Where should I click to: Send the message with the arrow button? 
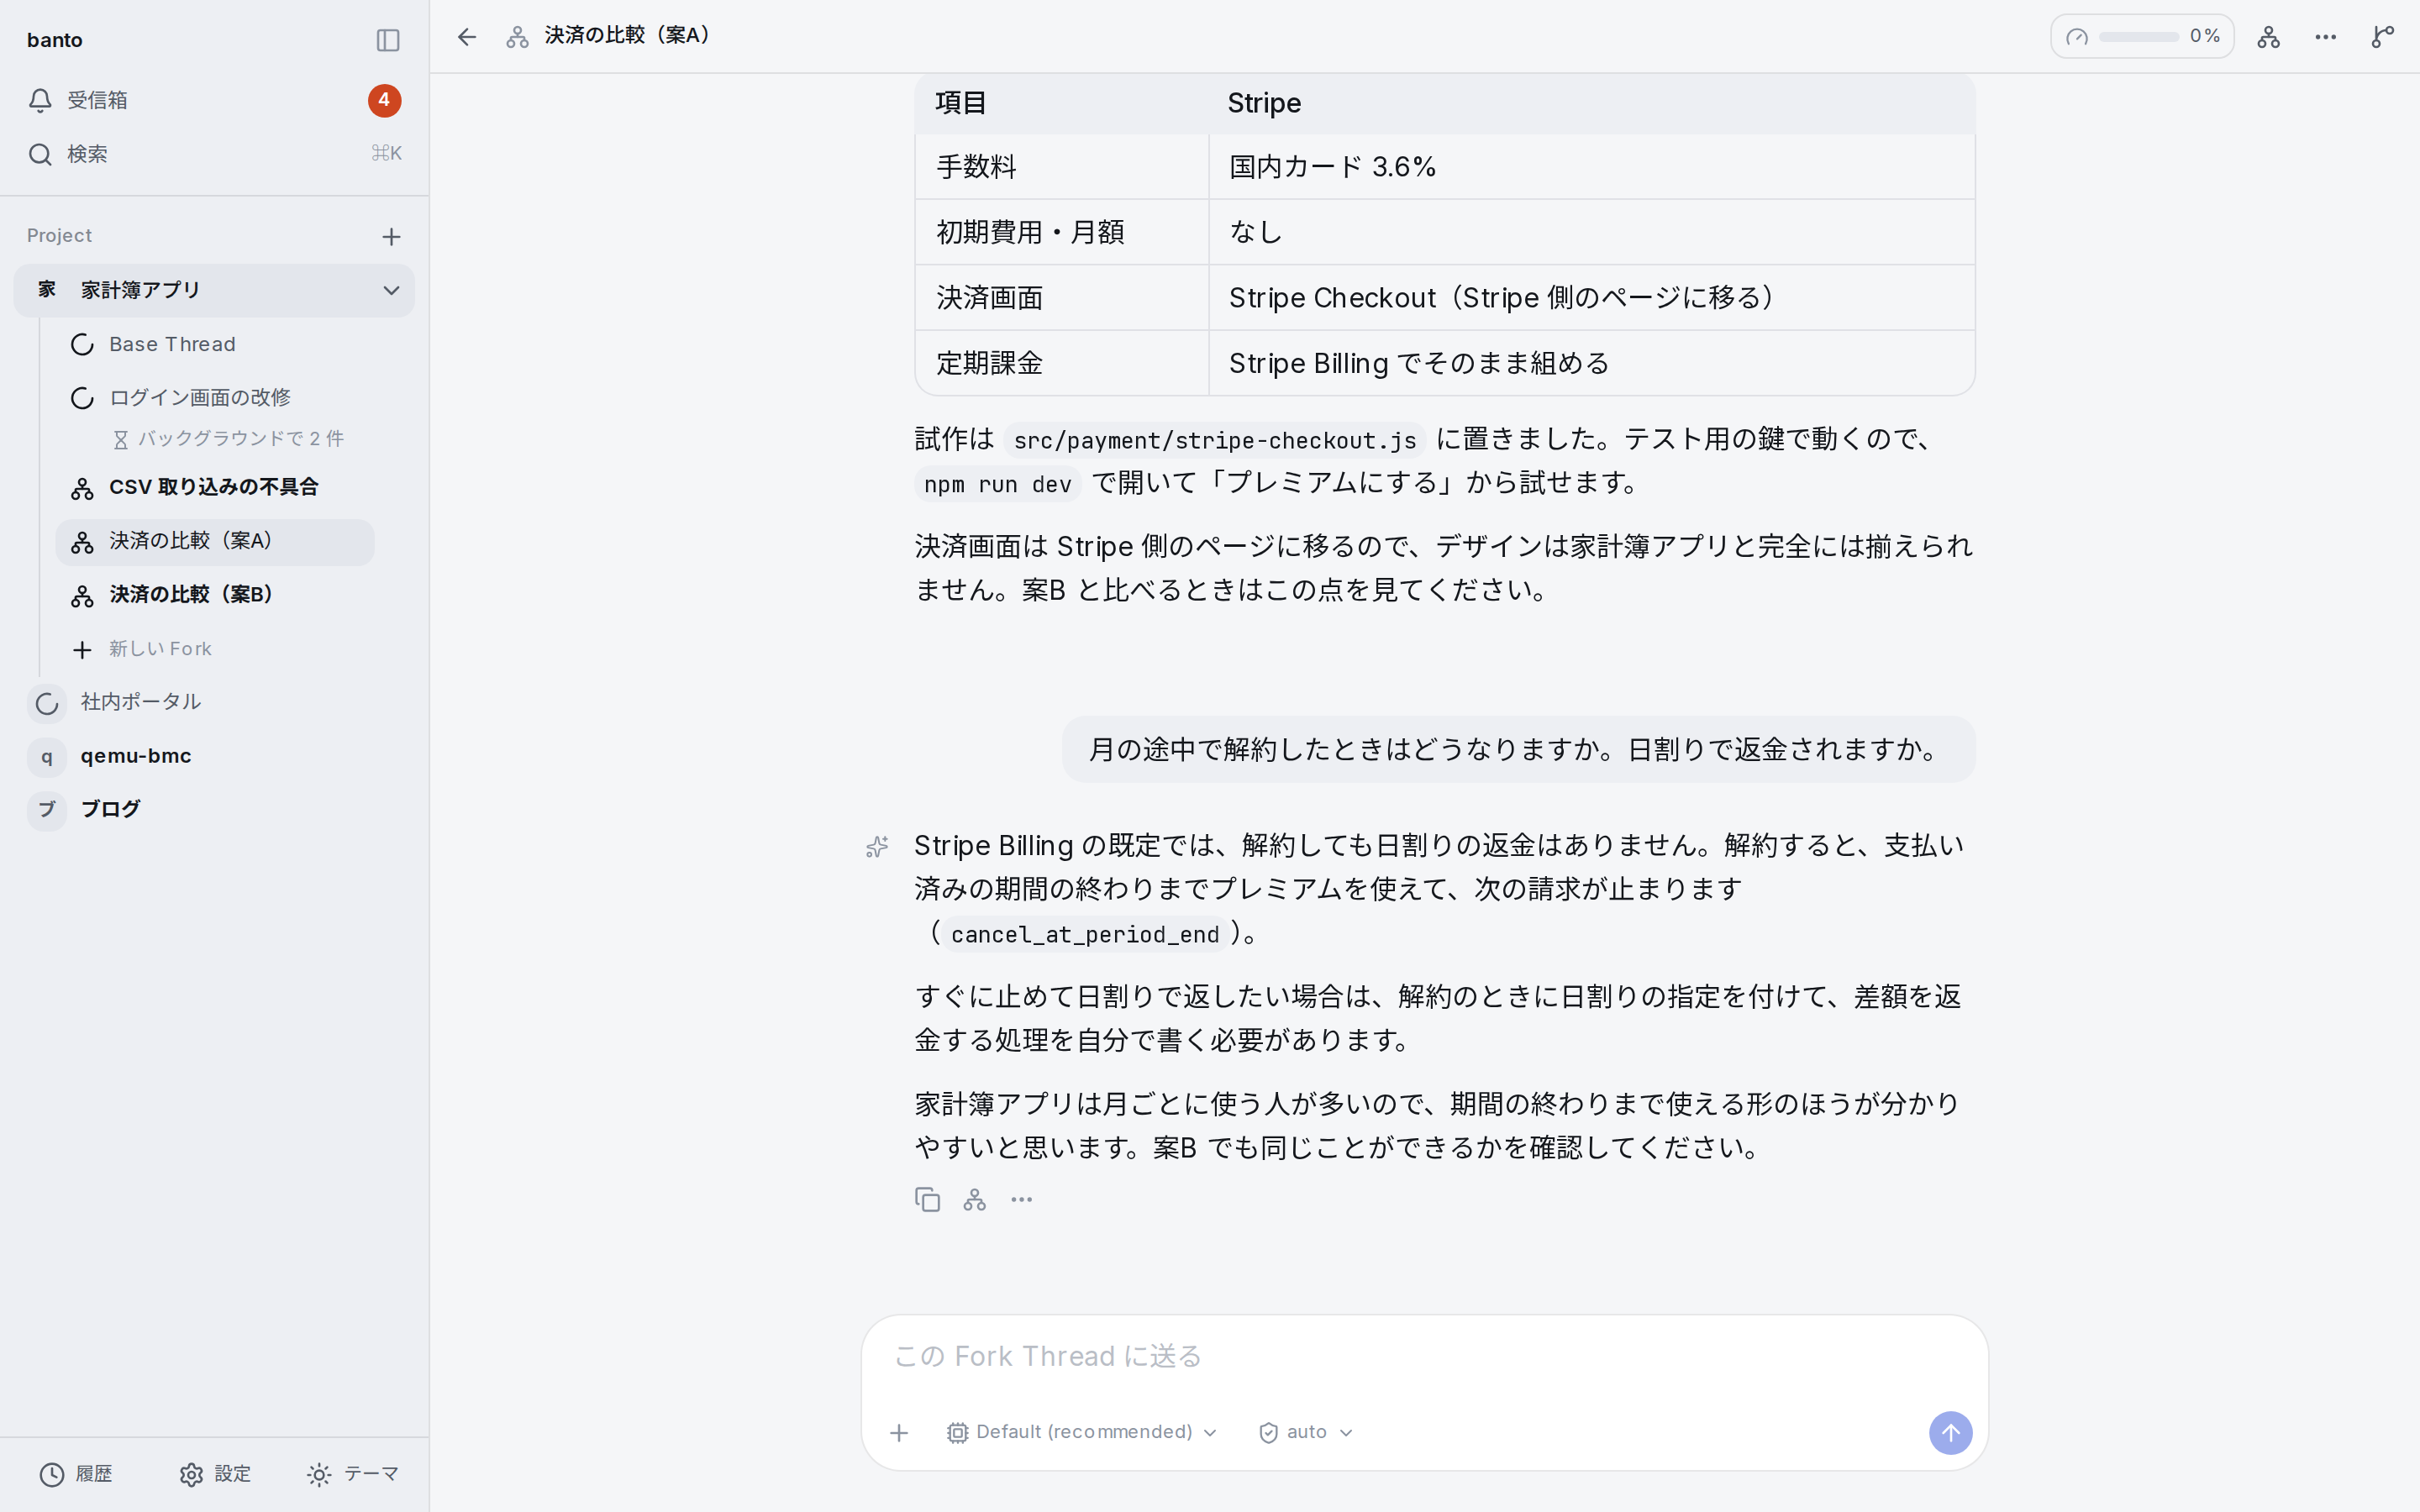tap(1950, 1432)
